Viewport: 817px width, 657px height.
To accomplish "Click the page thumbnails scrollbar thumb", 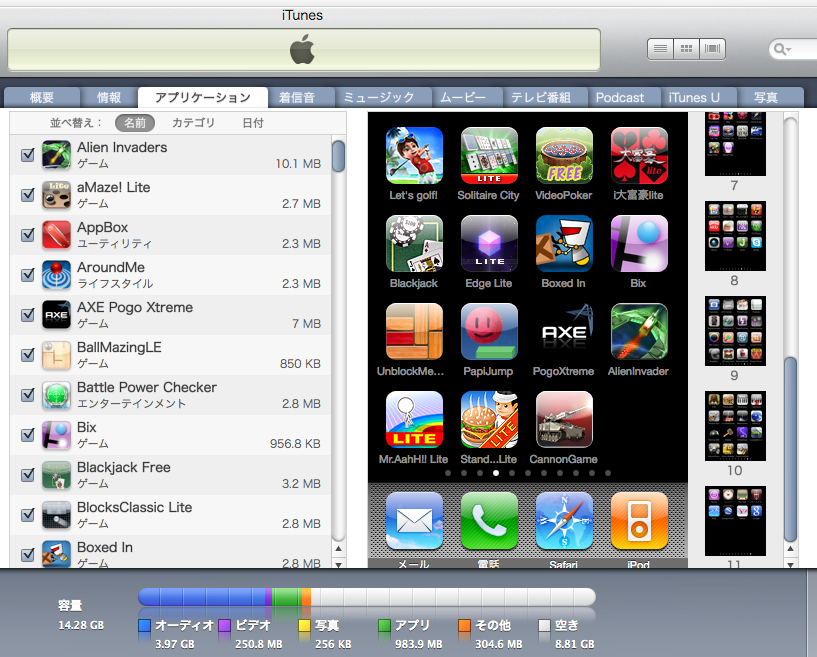I will [x=790, y=450].
